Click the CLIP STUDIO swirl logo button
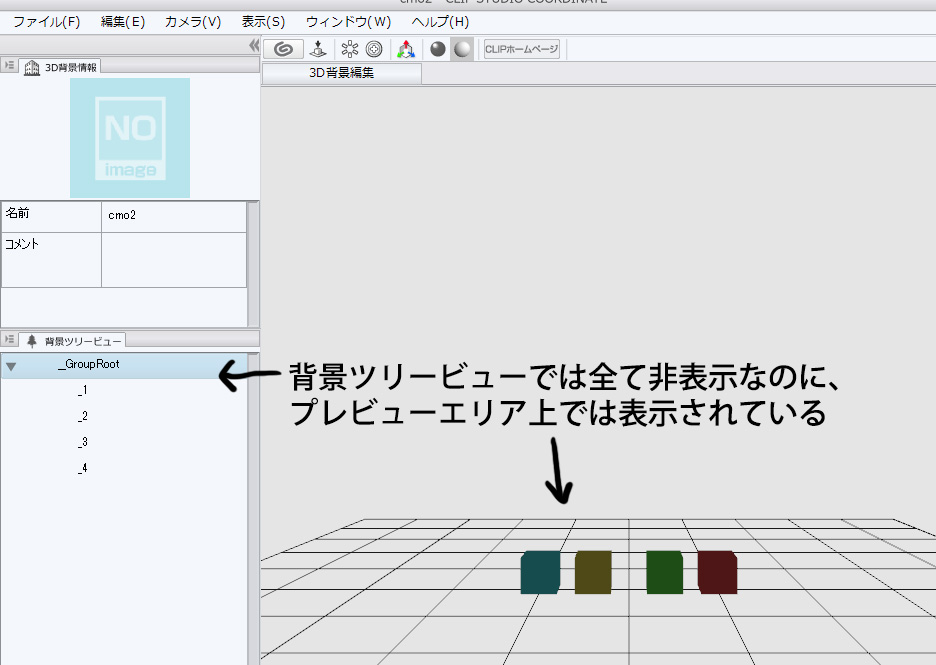Image resolution: width=936 pixels, height=665 pixels. [284, 49]
